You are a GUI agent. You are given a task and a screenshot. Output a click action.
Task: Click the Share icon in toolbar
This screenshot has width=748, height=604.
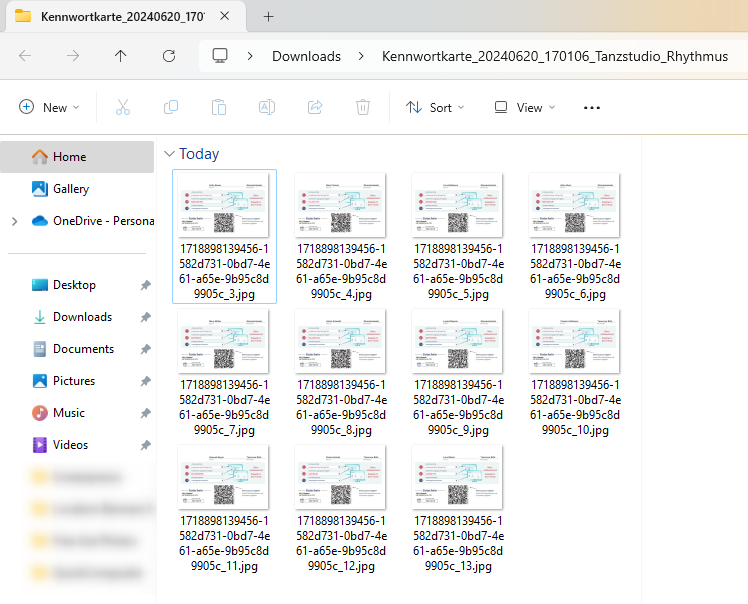coord(315,107)
